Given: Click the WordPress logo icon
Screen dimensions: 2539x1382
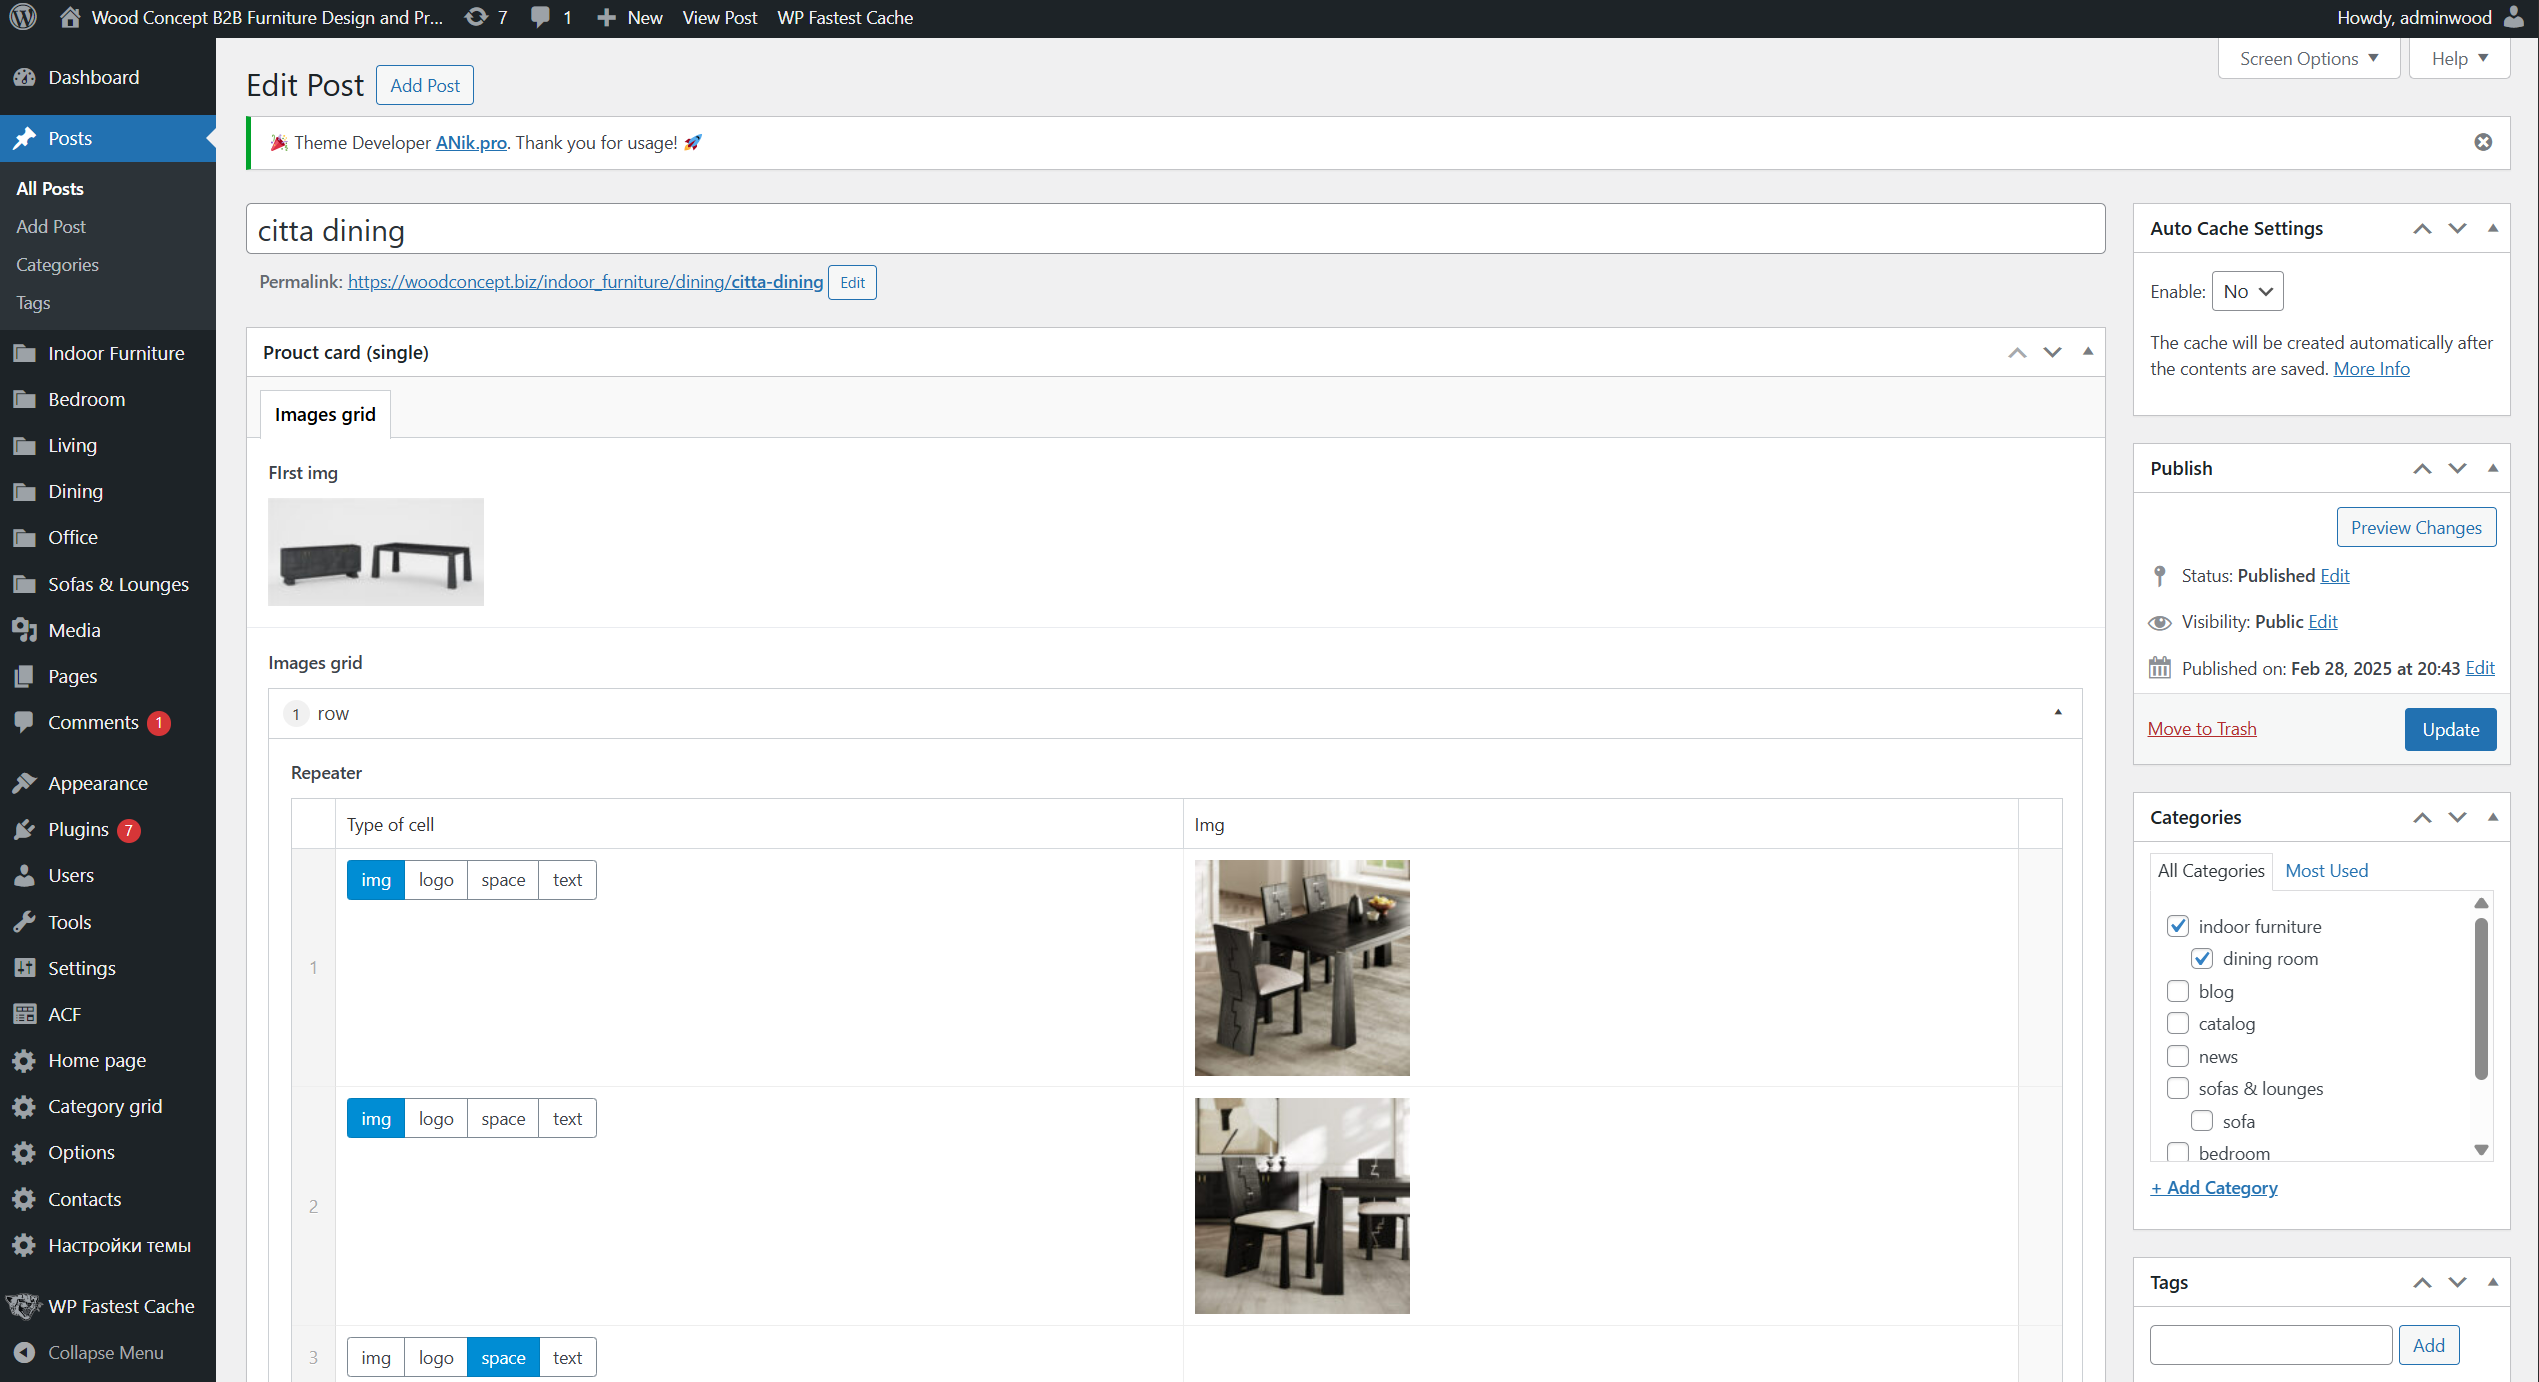Looking at the screenshot, I should click(23, 17).
